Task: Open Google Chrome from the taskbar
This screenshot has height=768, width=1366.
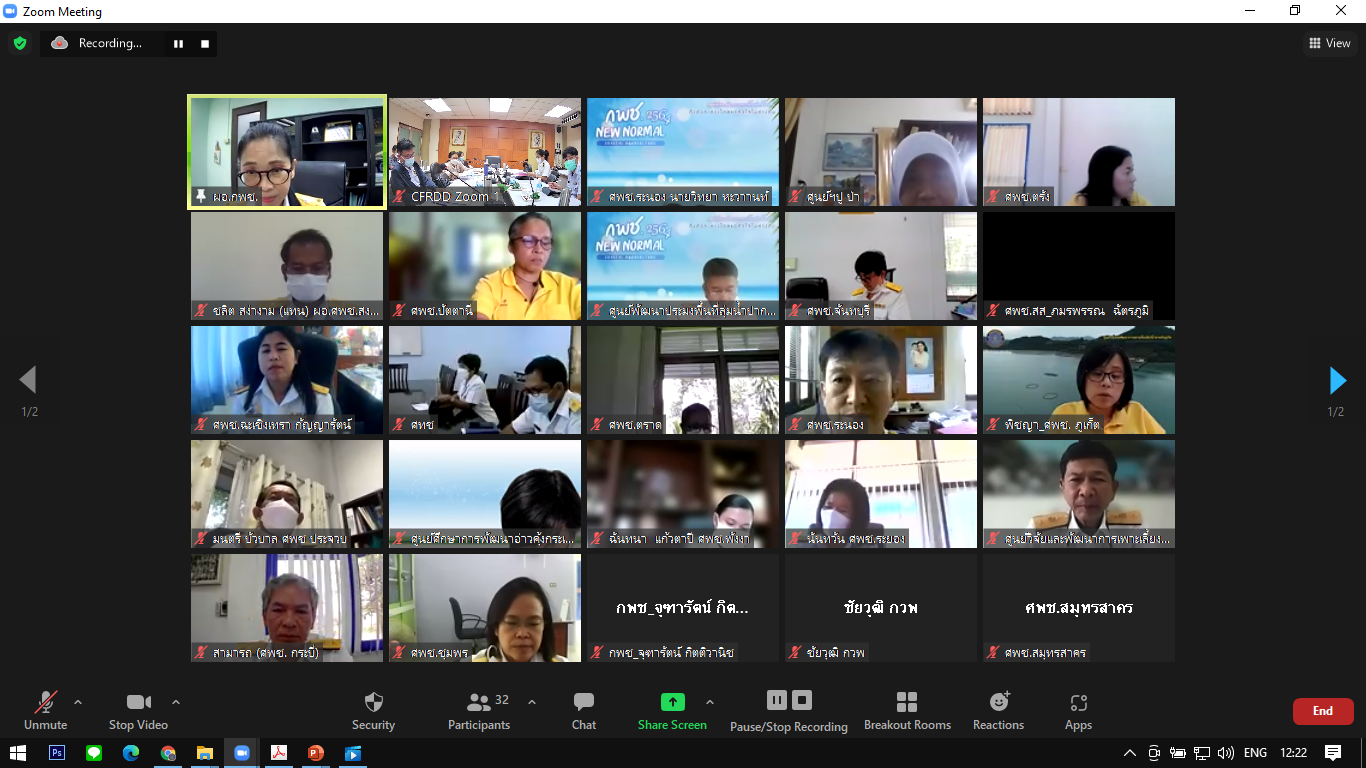Action: (168, 753)
